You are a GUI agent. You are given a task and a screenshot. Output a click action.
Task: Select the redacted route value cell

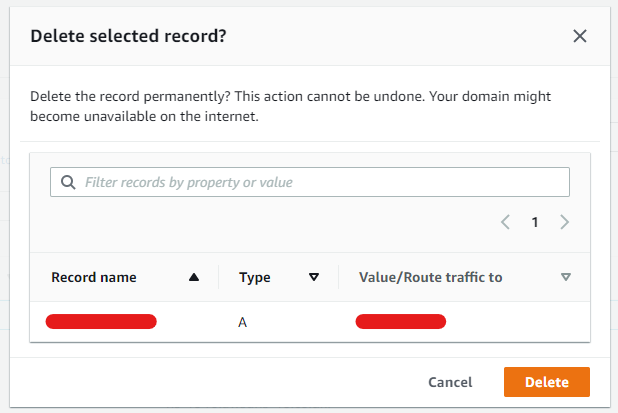[400, 322]
